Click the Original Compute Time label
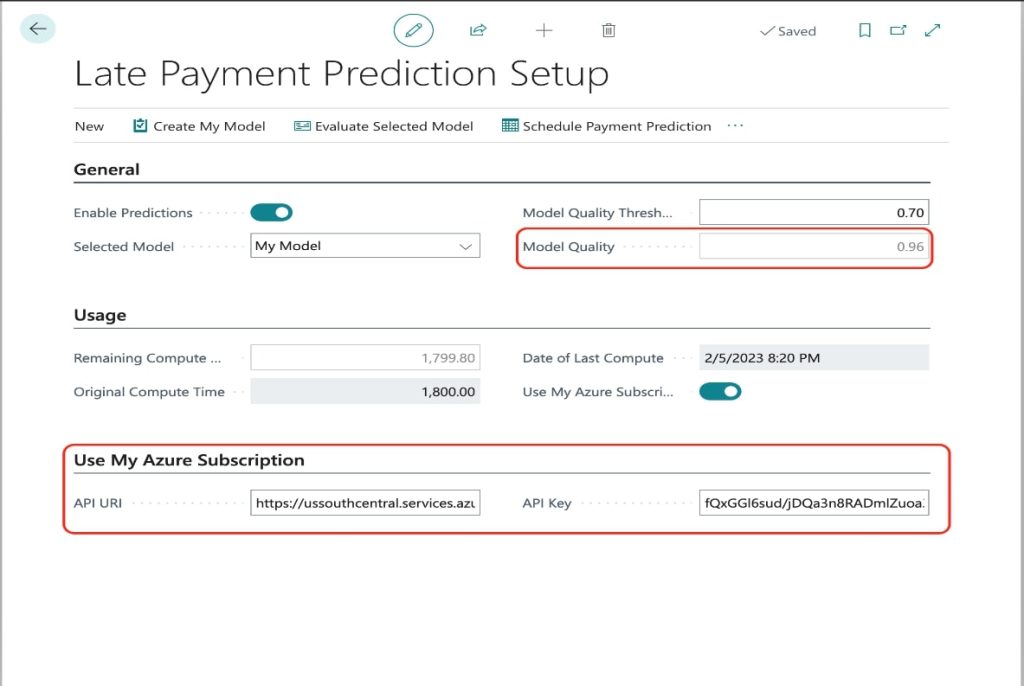The width and height of the screenshot is (1024, 686). pyautogui.click(x=149, y=392)
